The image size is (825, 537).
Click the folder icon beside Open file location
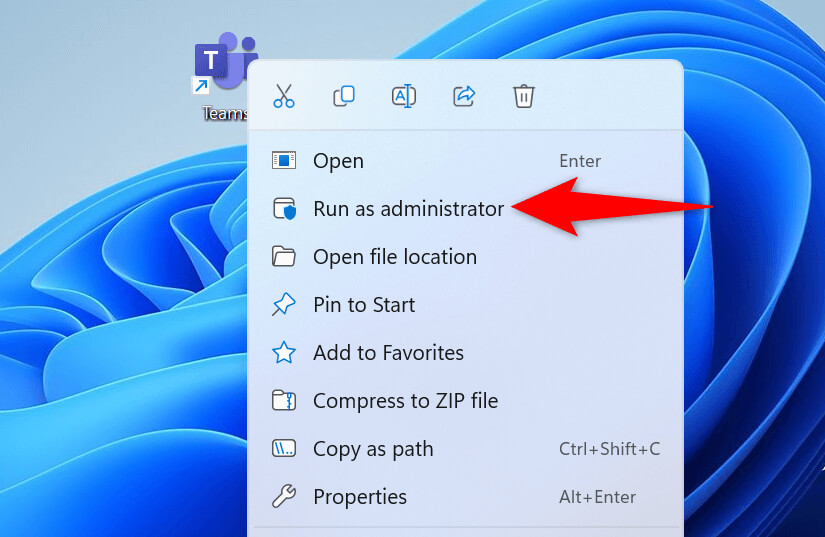point(284,257)
